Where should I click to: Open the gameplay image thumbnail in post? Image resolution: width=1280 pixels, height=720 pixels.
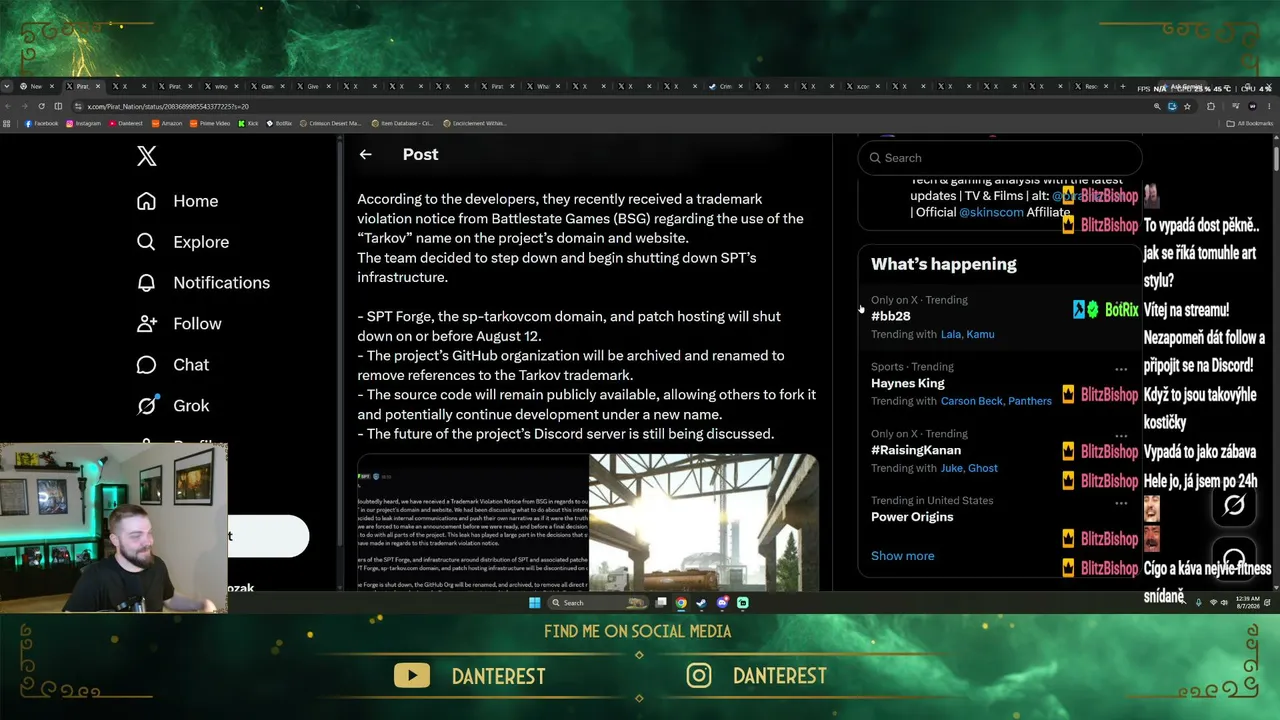pyautogui.click(x=704, y=522)
